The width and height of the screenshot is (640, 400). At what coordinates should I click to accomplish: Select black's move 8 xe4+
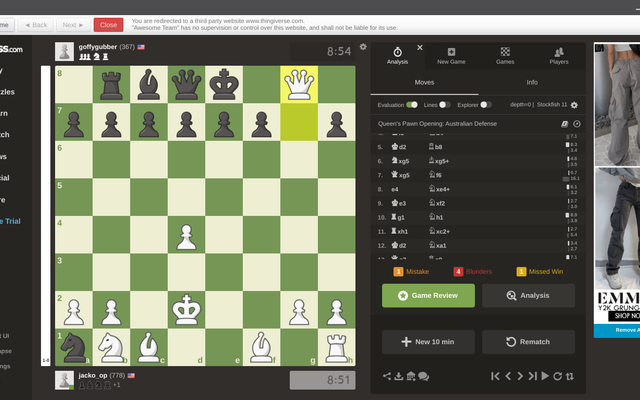[439, 189]
